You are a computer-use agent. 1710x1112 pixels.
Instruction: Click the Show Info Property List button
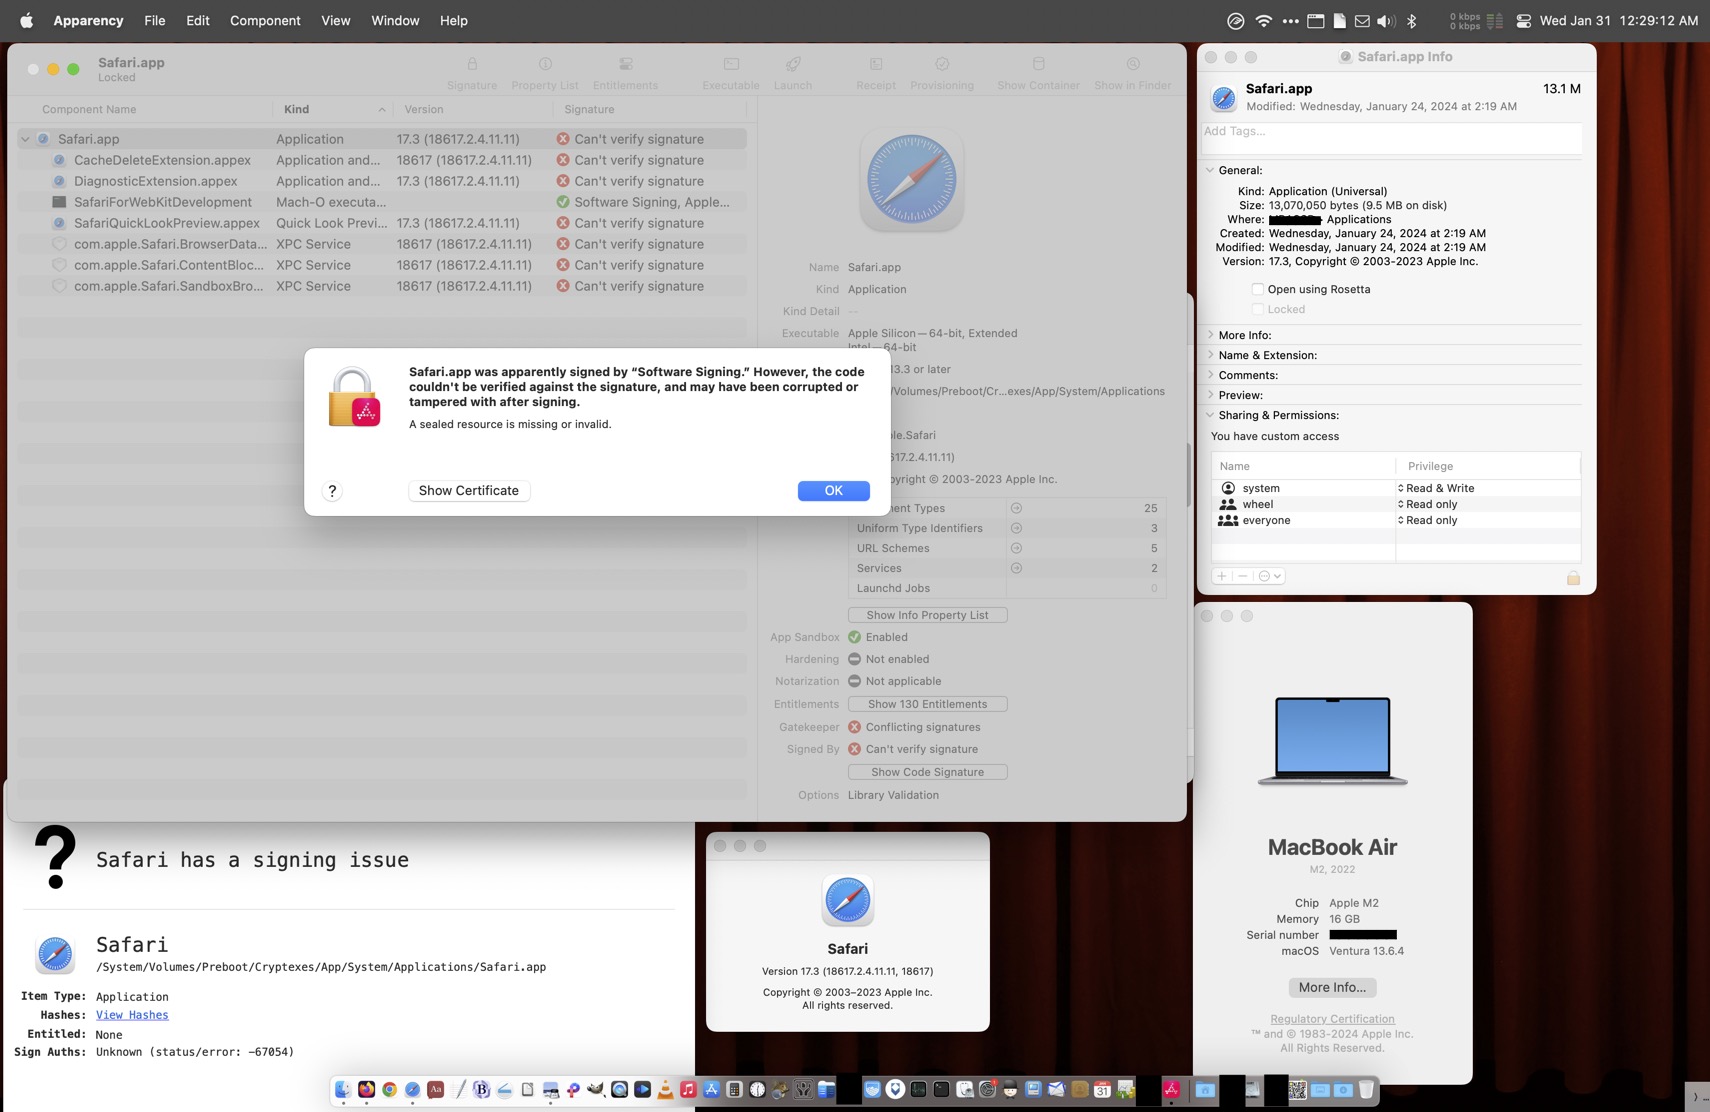pyautogui.click(x=927, y=615)
